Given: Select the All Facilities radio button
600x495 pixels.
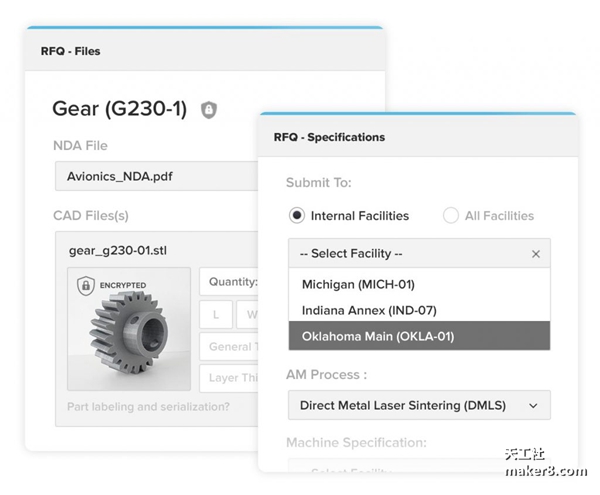Looking at the screenshot, I should click(451, 215).
